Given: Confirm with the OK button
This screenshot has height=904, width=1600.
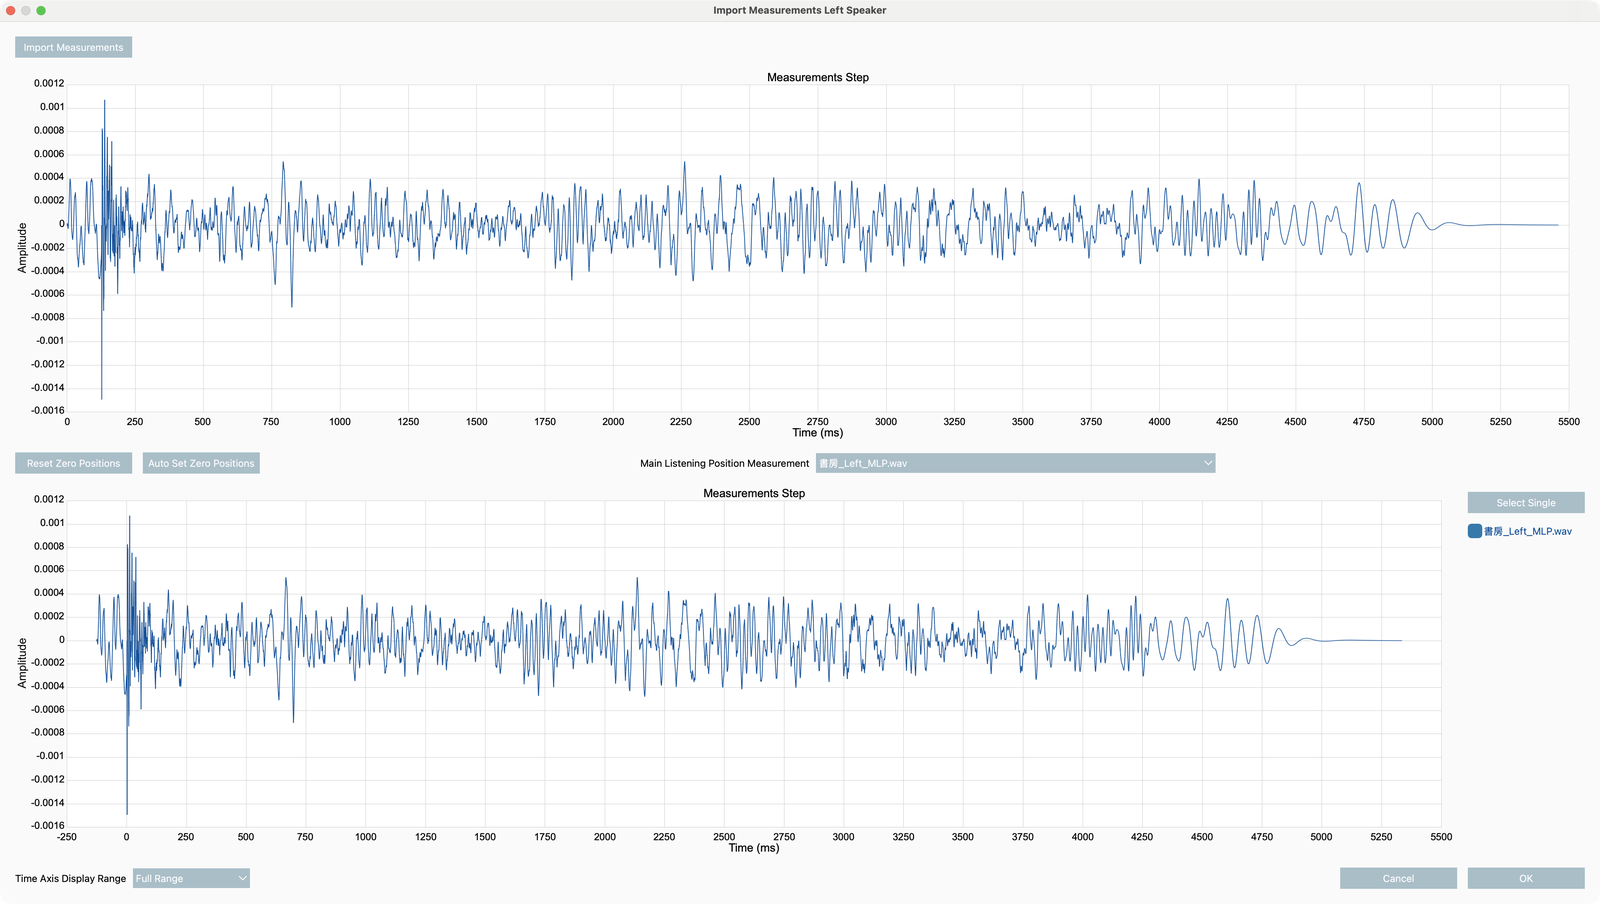Looking at the screenshot, I should (x=1526, y=878).
